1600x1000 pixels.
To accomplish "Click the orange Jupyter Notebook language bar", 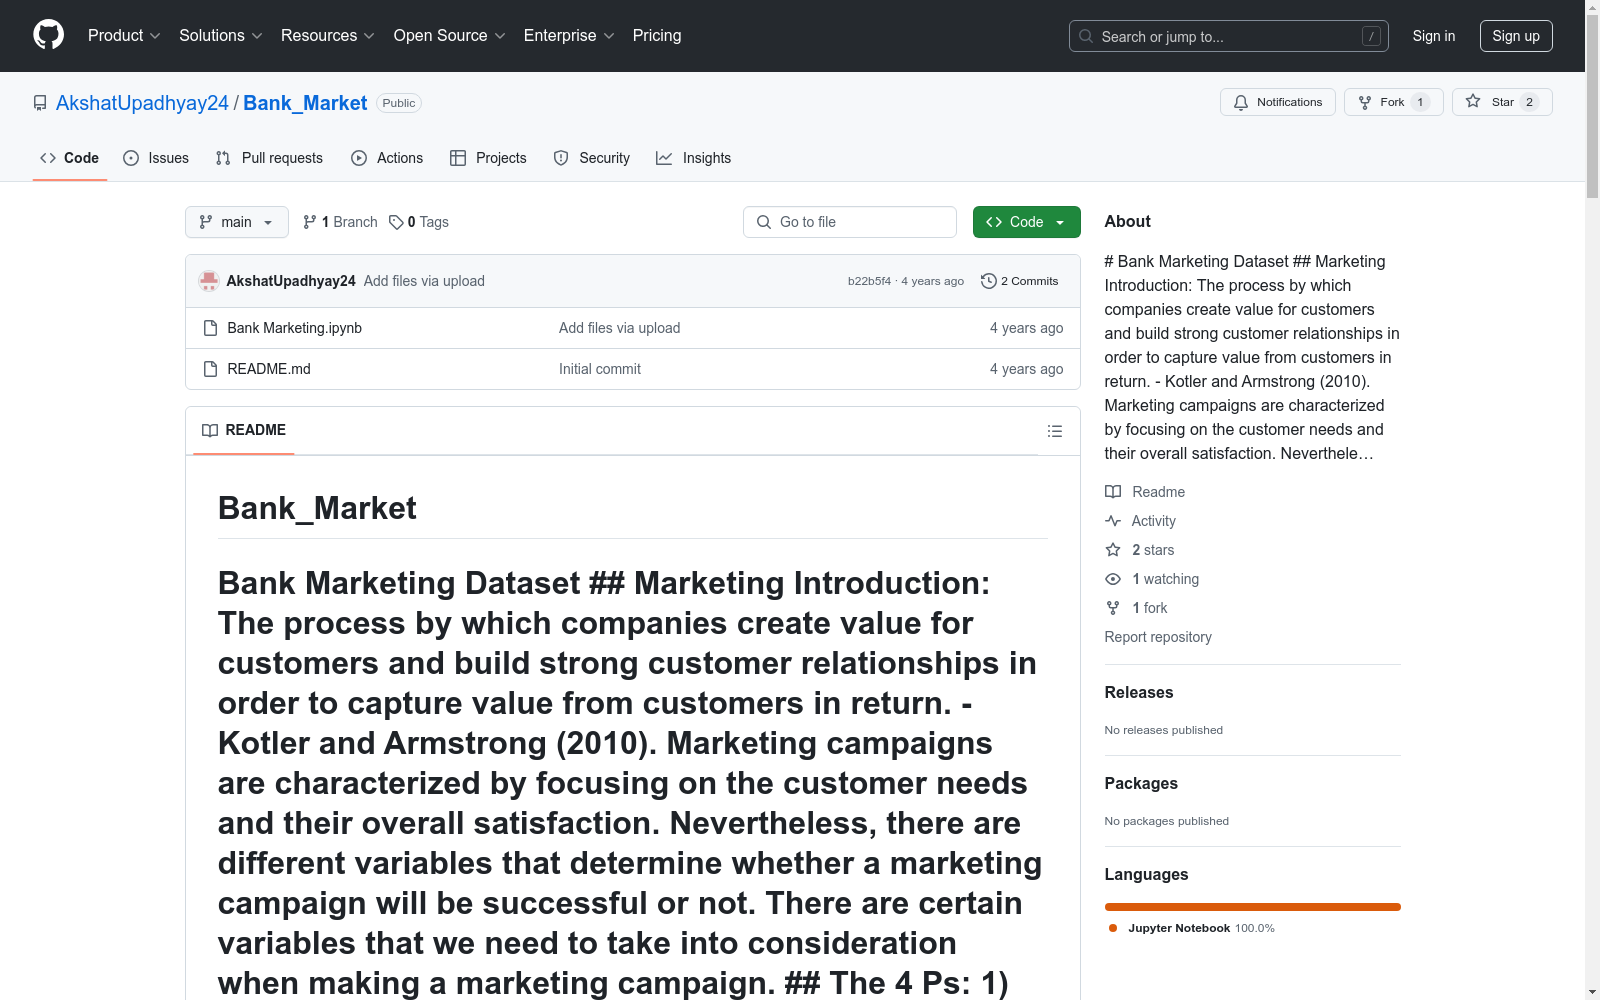I will [x=1253, y=907].
